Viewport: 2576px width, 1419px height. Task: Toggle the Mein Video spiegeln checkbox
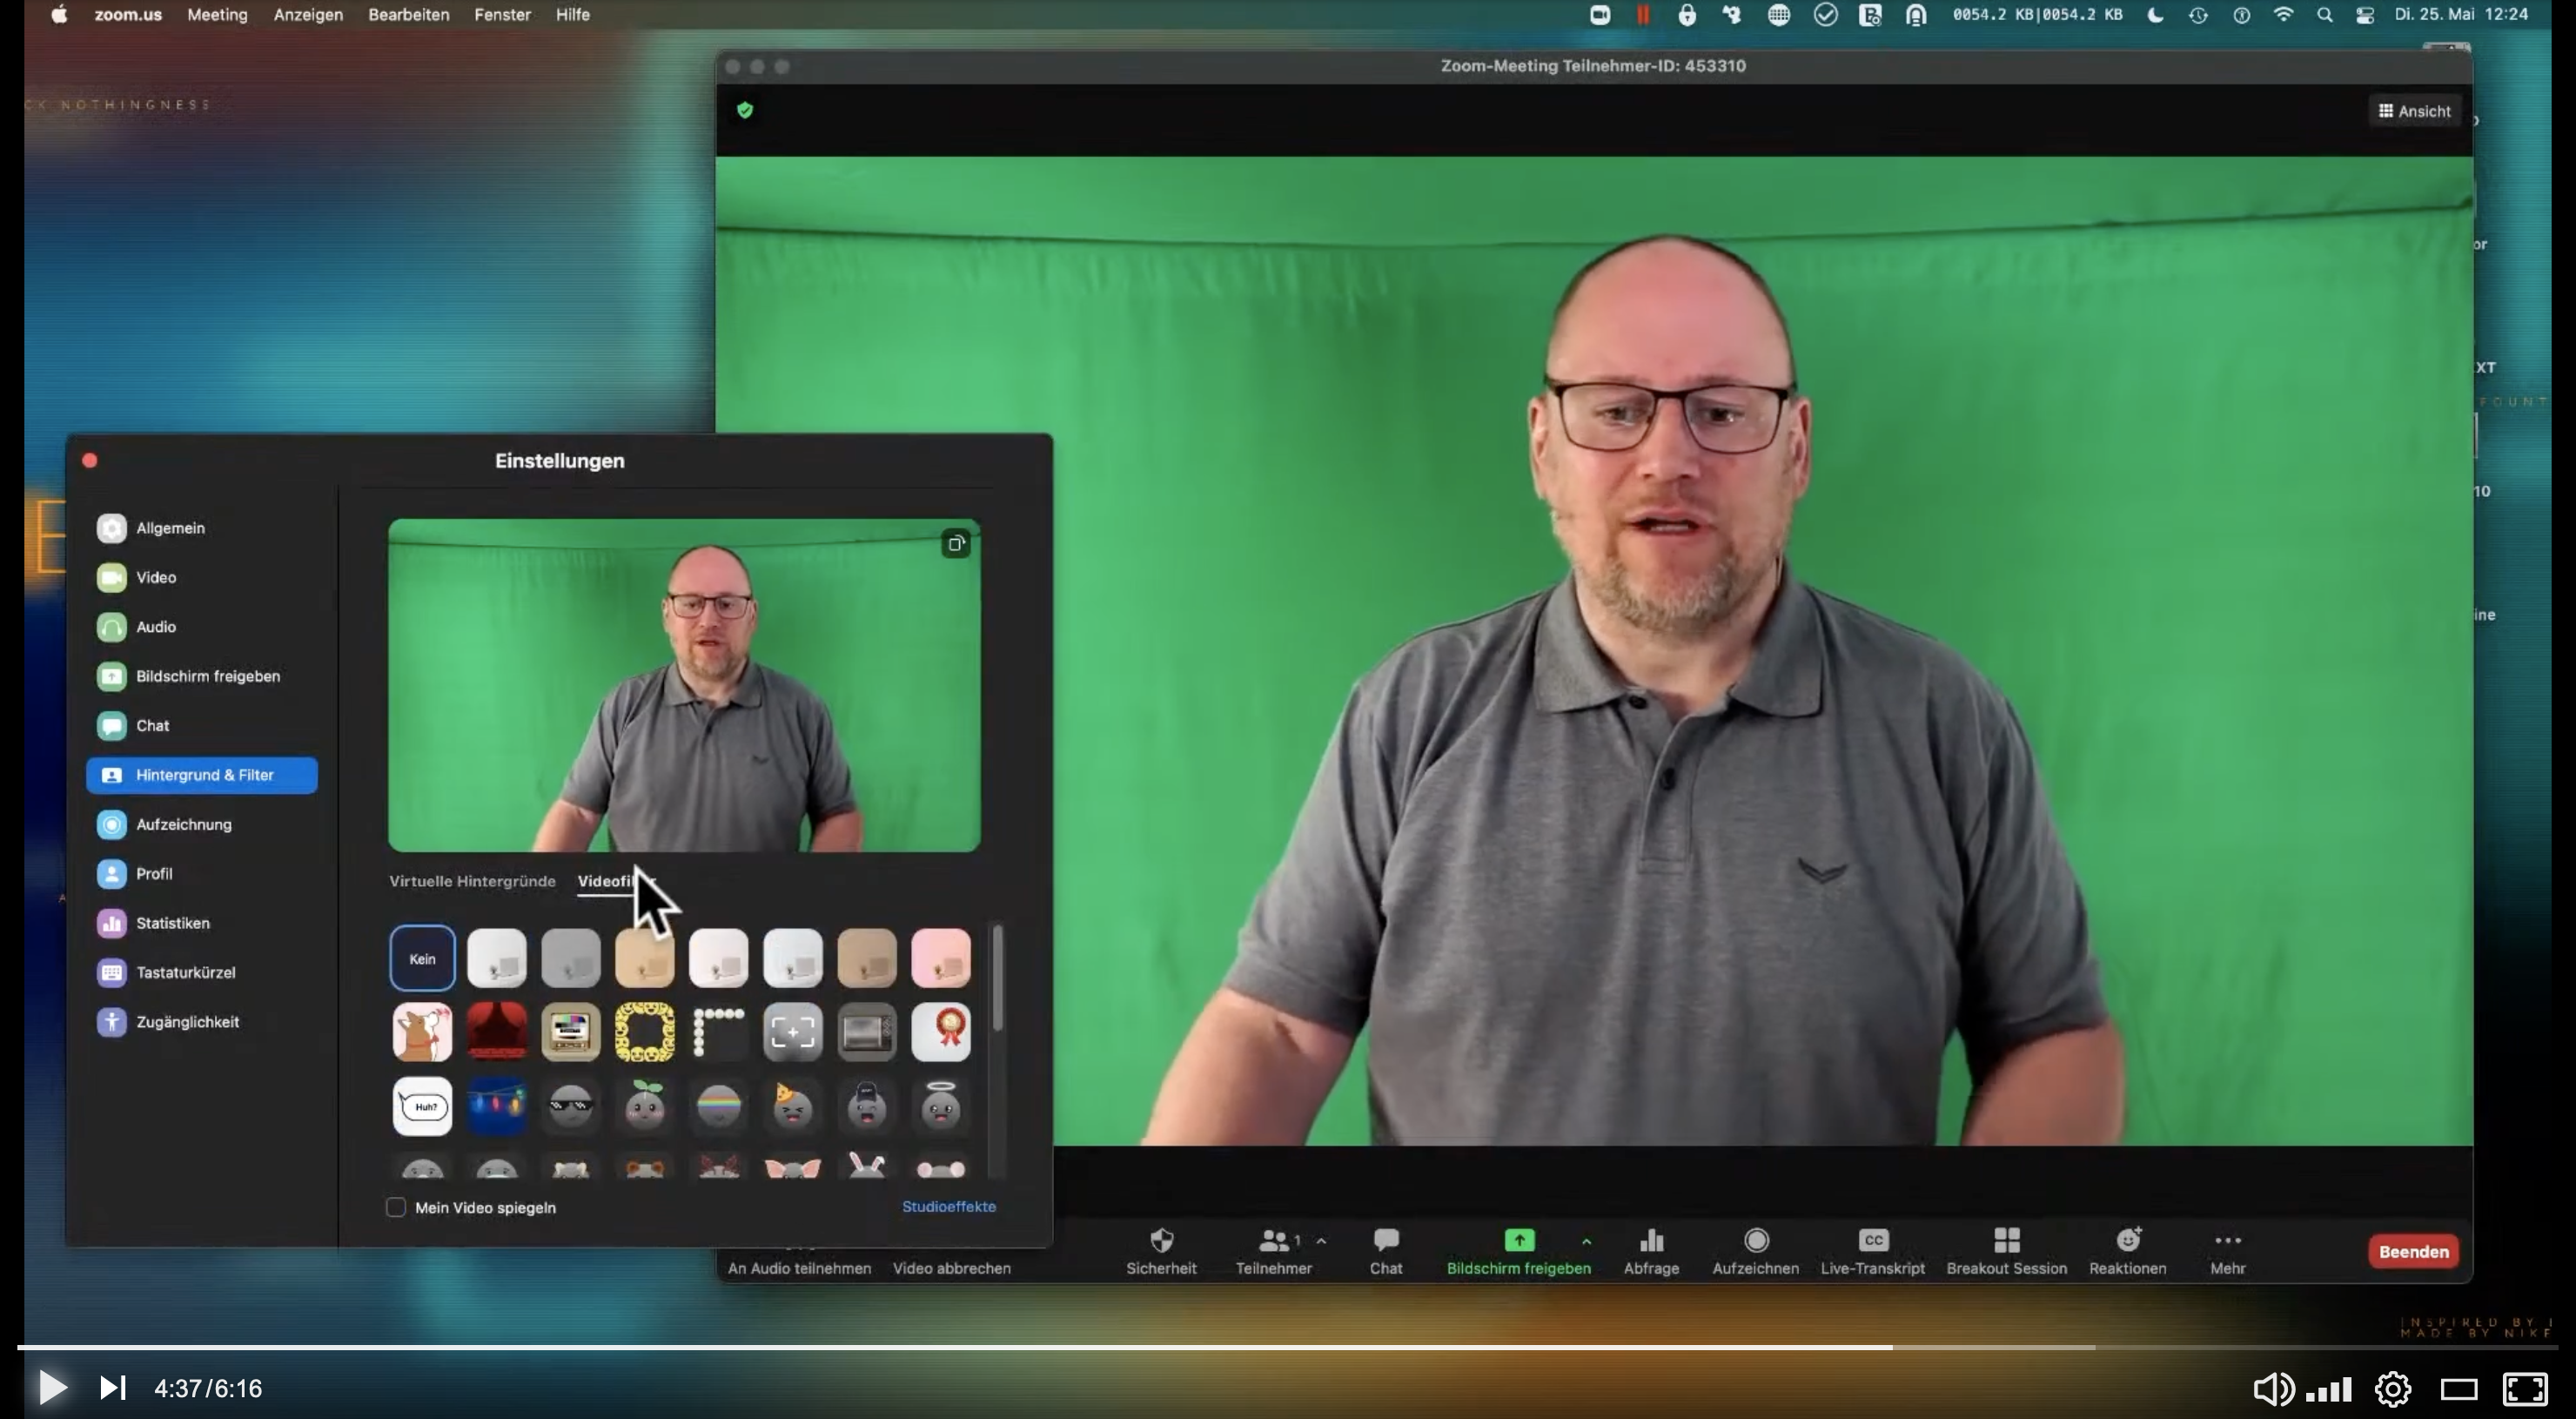[x=396, y=1207]
